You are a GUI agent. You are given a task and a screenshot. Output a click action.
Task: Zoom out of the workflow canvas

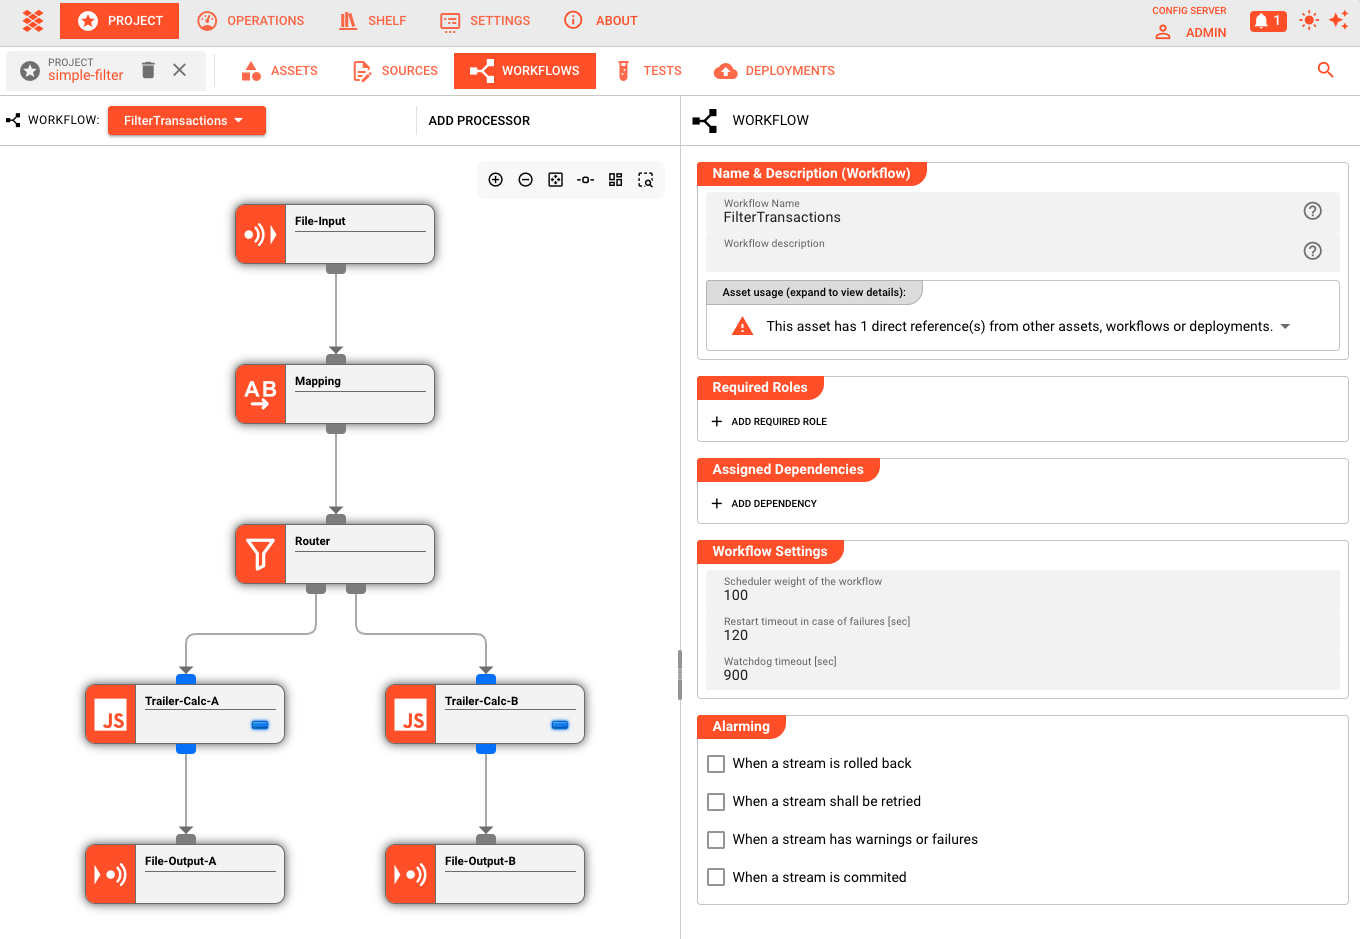pos(526,180)
